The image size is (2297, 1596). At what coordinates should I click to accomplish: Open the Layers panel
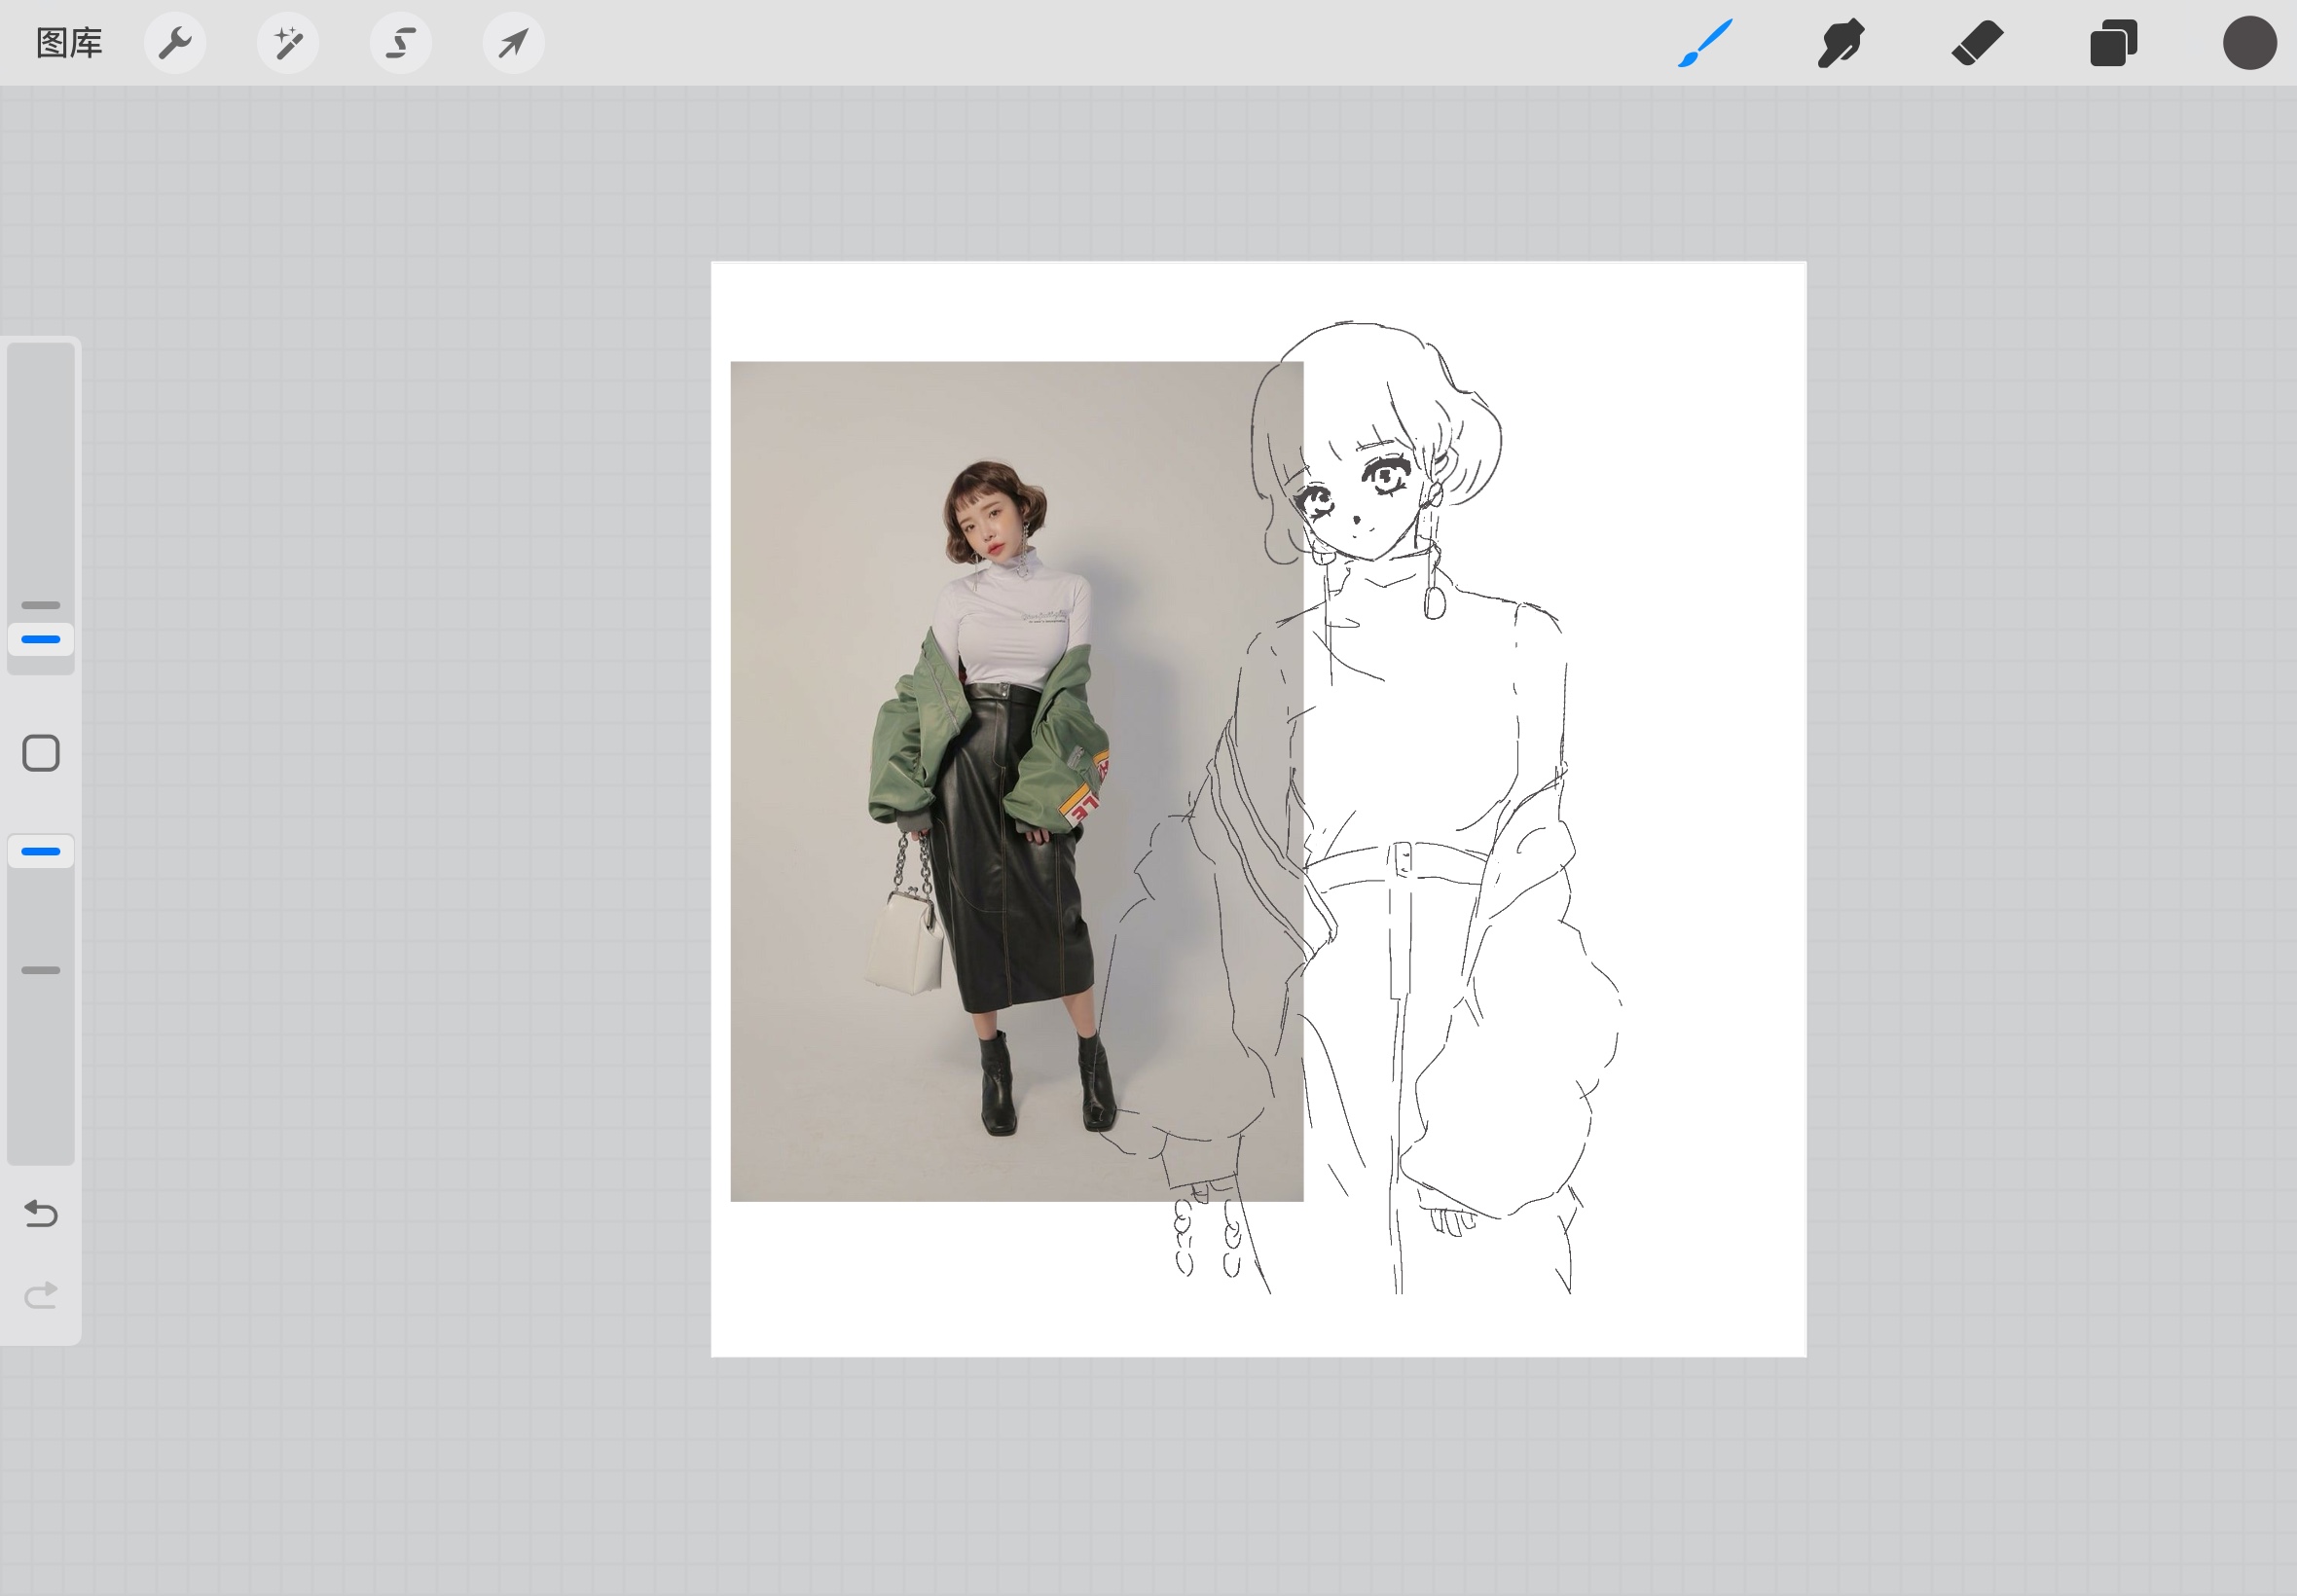tap(2113, 43)
